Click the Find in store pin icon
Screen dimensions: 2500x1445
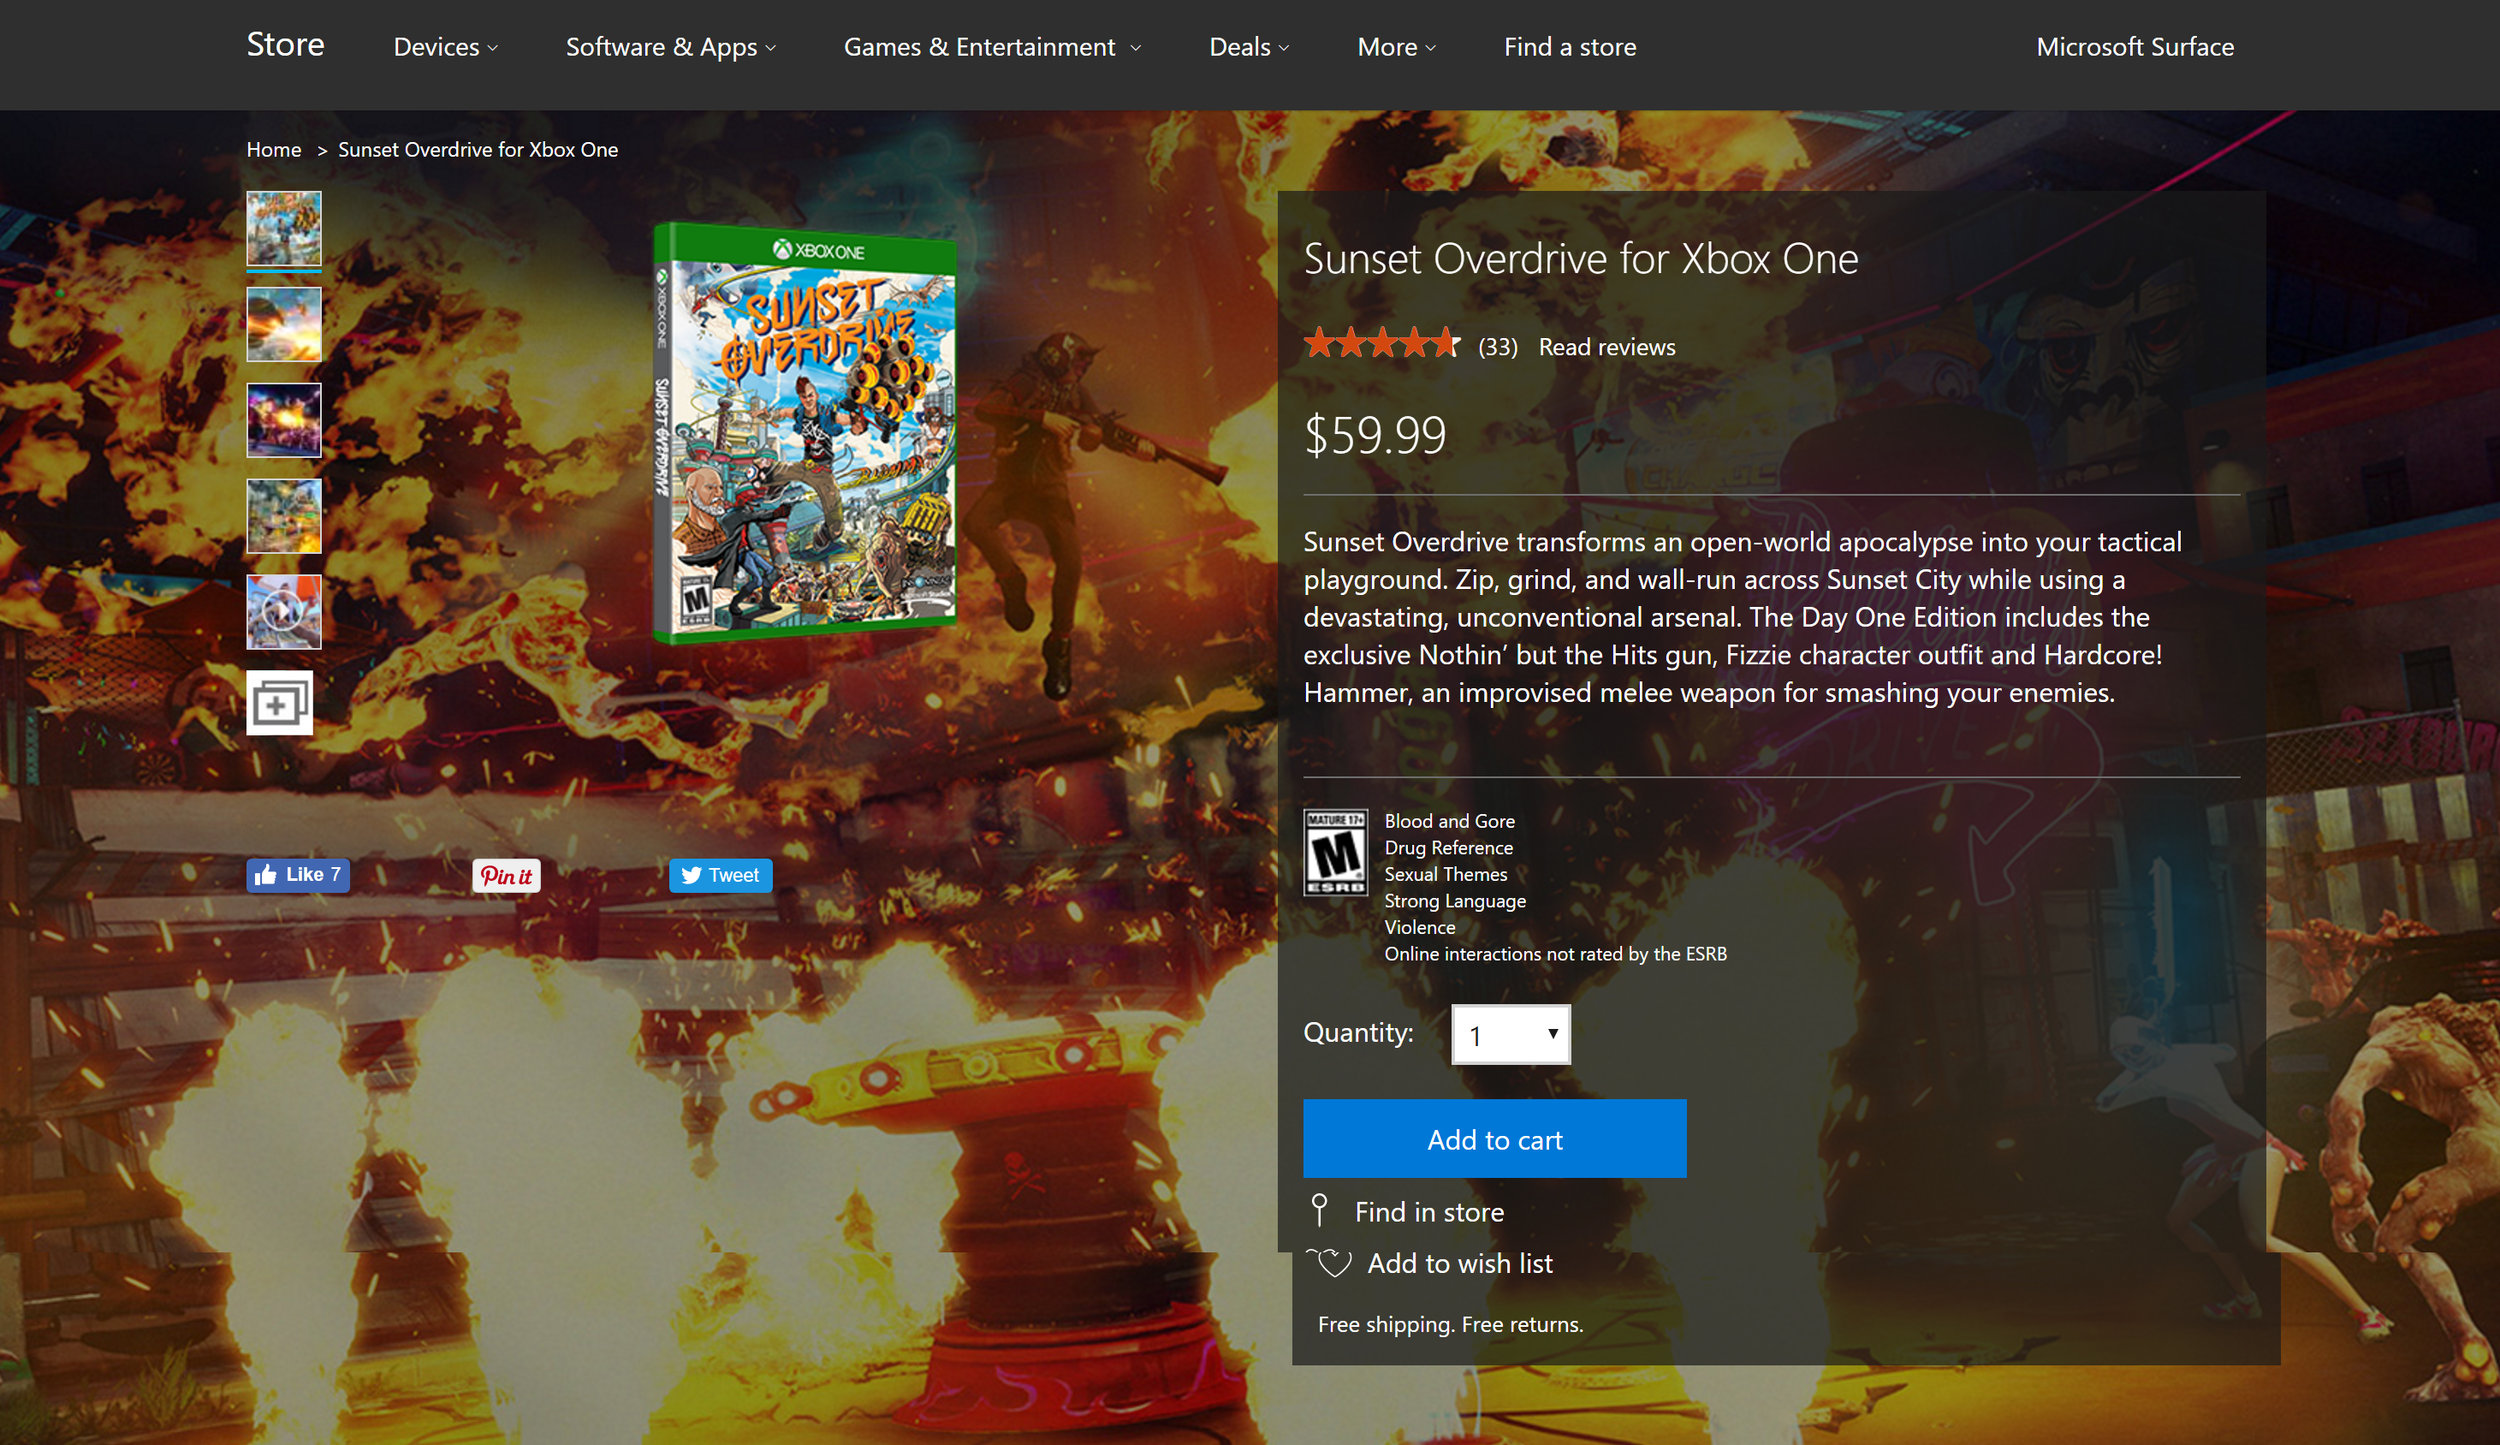pos(1319,1210)
